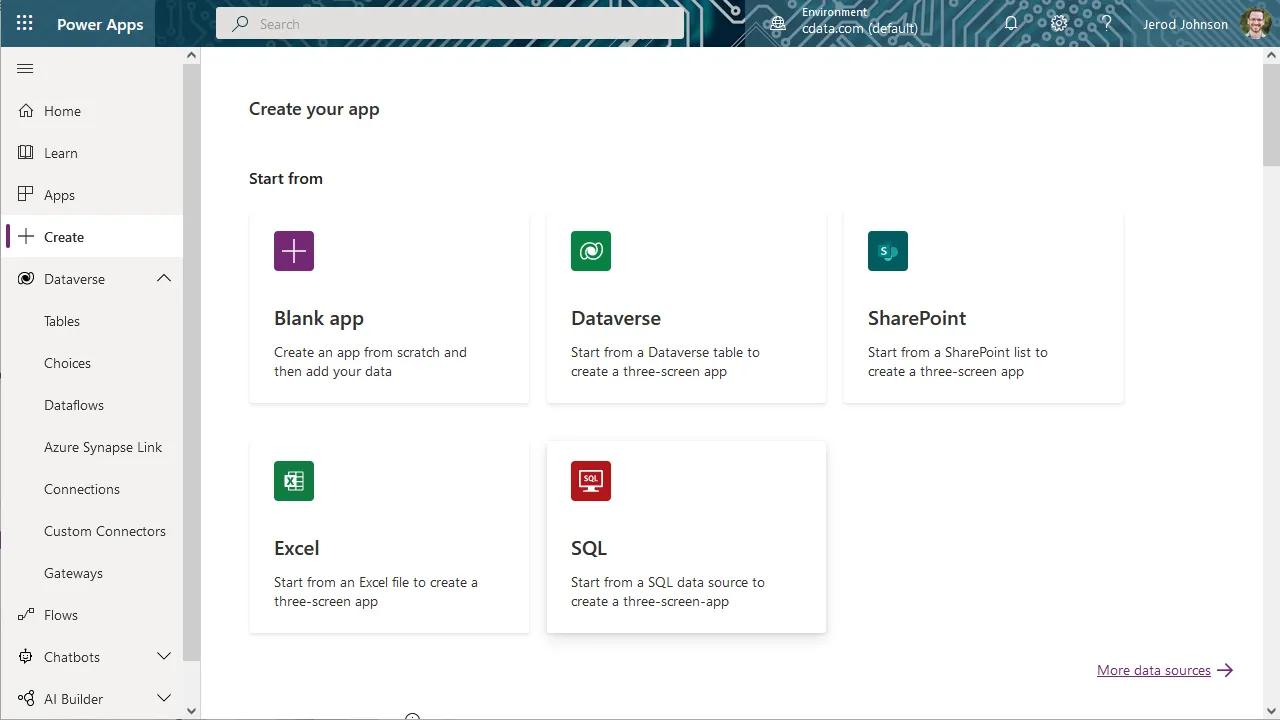Select the Flows icon in the sidebar
This screenshot has width=1280, height=720.
tap(24, 615)
